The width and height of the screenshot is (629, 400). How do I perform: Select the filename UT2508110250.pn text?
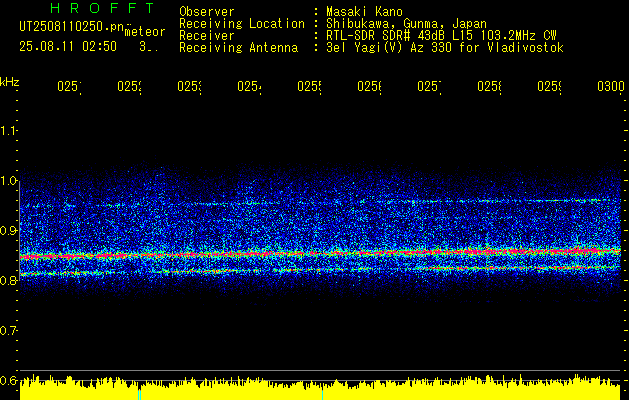pos(71,26)
